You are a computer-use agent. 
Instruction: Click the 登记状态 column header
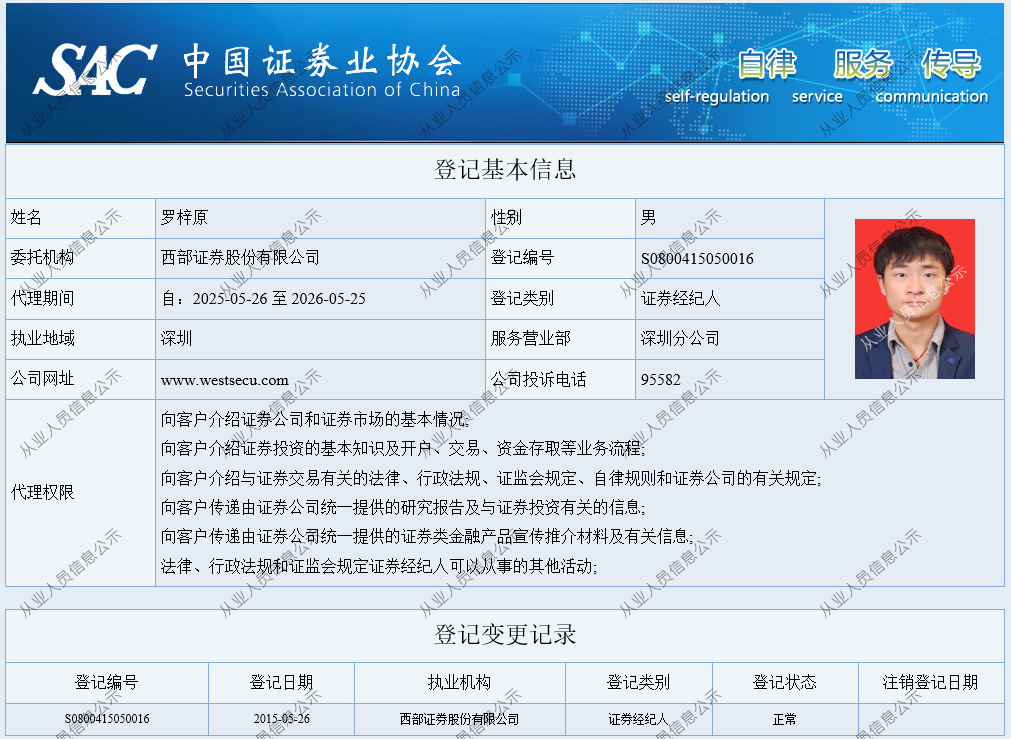[x=784, y=683]
